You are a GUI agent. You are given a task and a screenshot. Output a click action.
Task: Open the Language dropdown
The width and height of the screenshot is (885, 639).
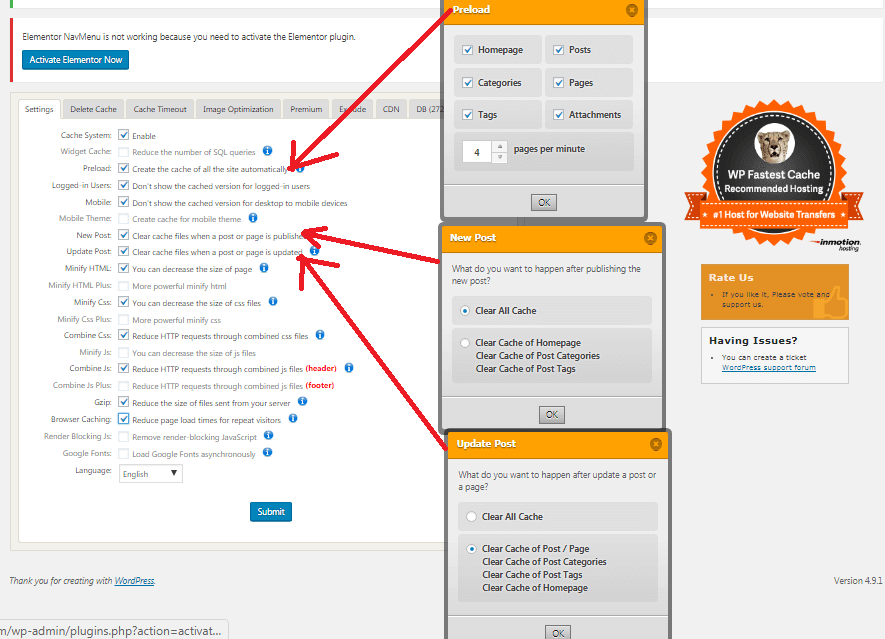pyautogui.click(x=150, y=474)
